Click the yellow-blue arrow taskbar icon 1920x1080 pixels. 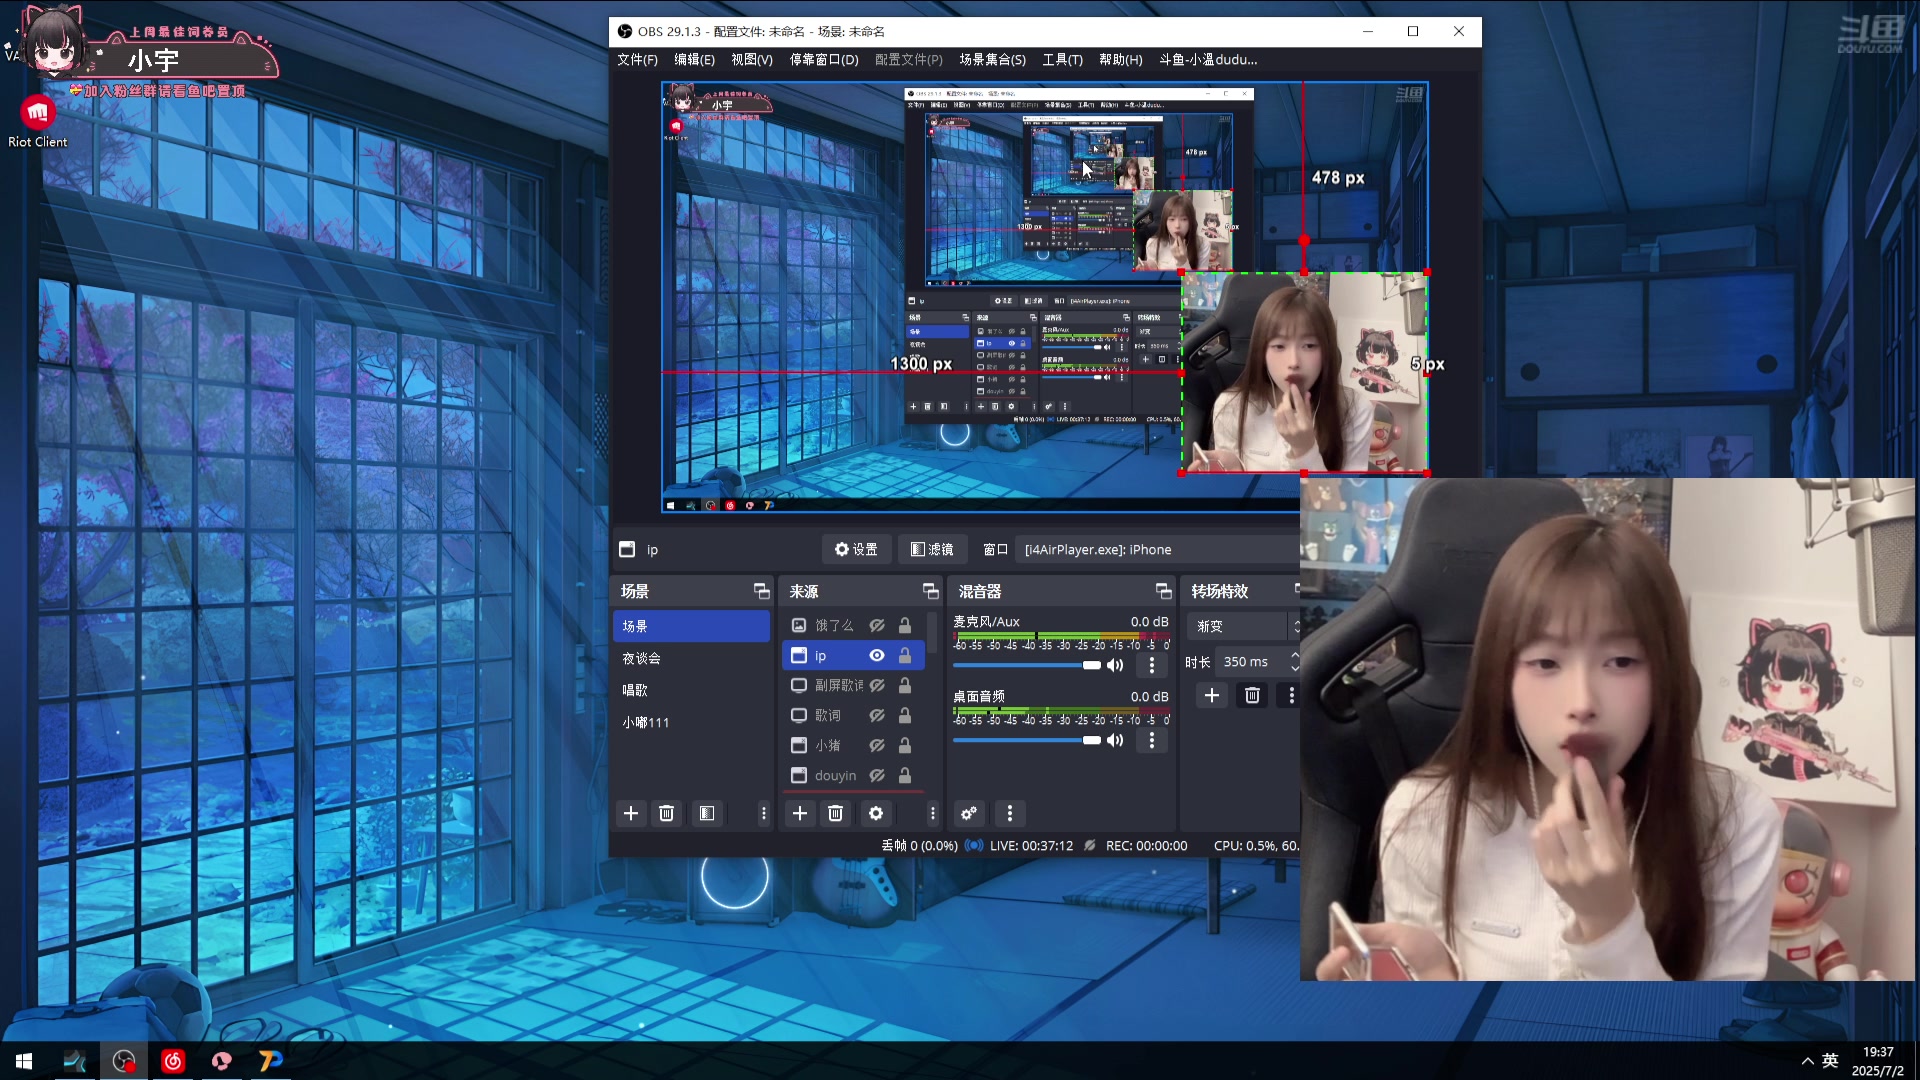pos(271,1061)
